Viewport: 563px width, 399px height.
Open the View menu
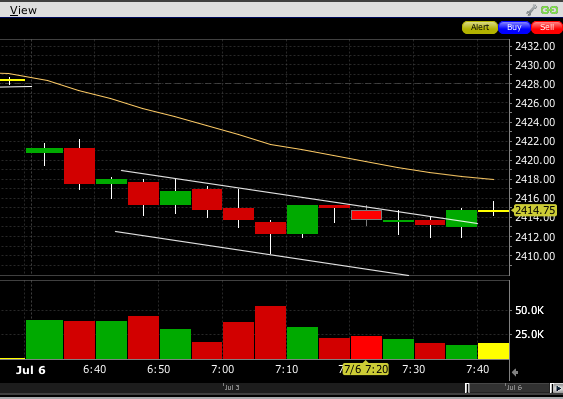tap(23, 10)
